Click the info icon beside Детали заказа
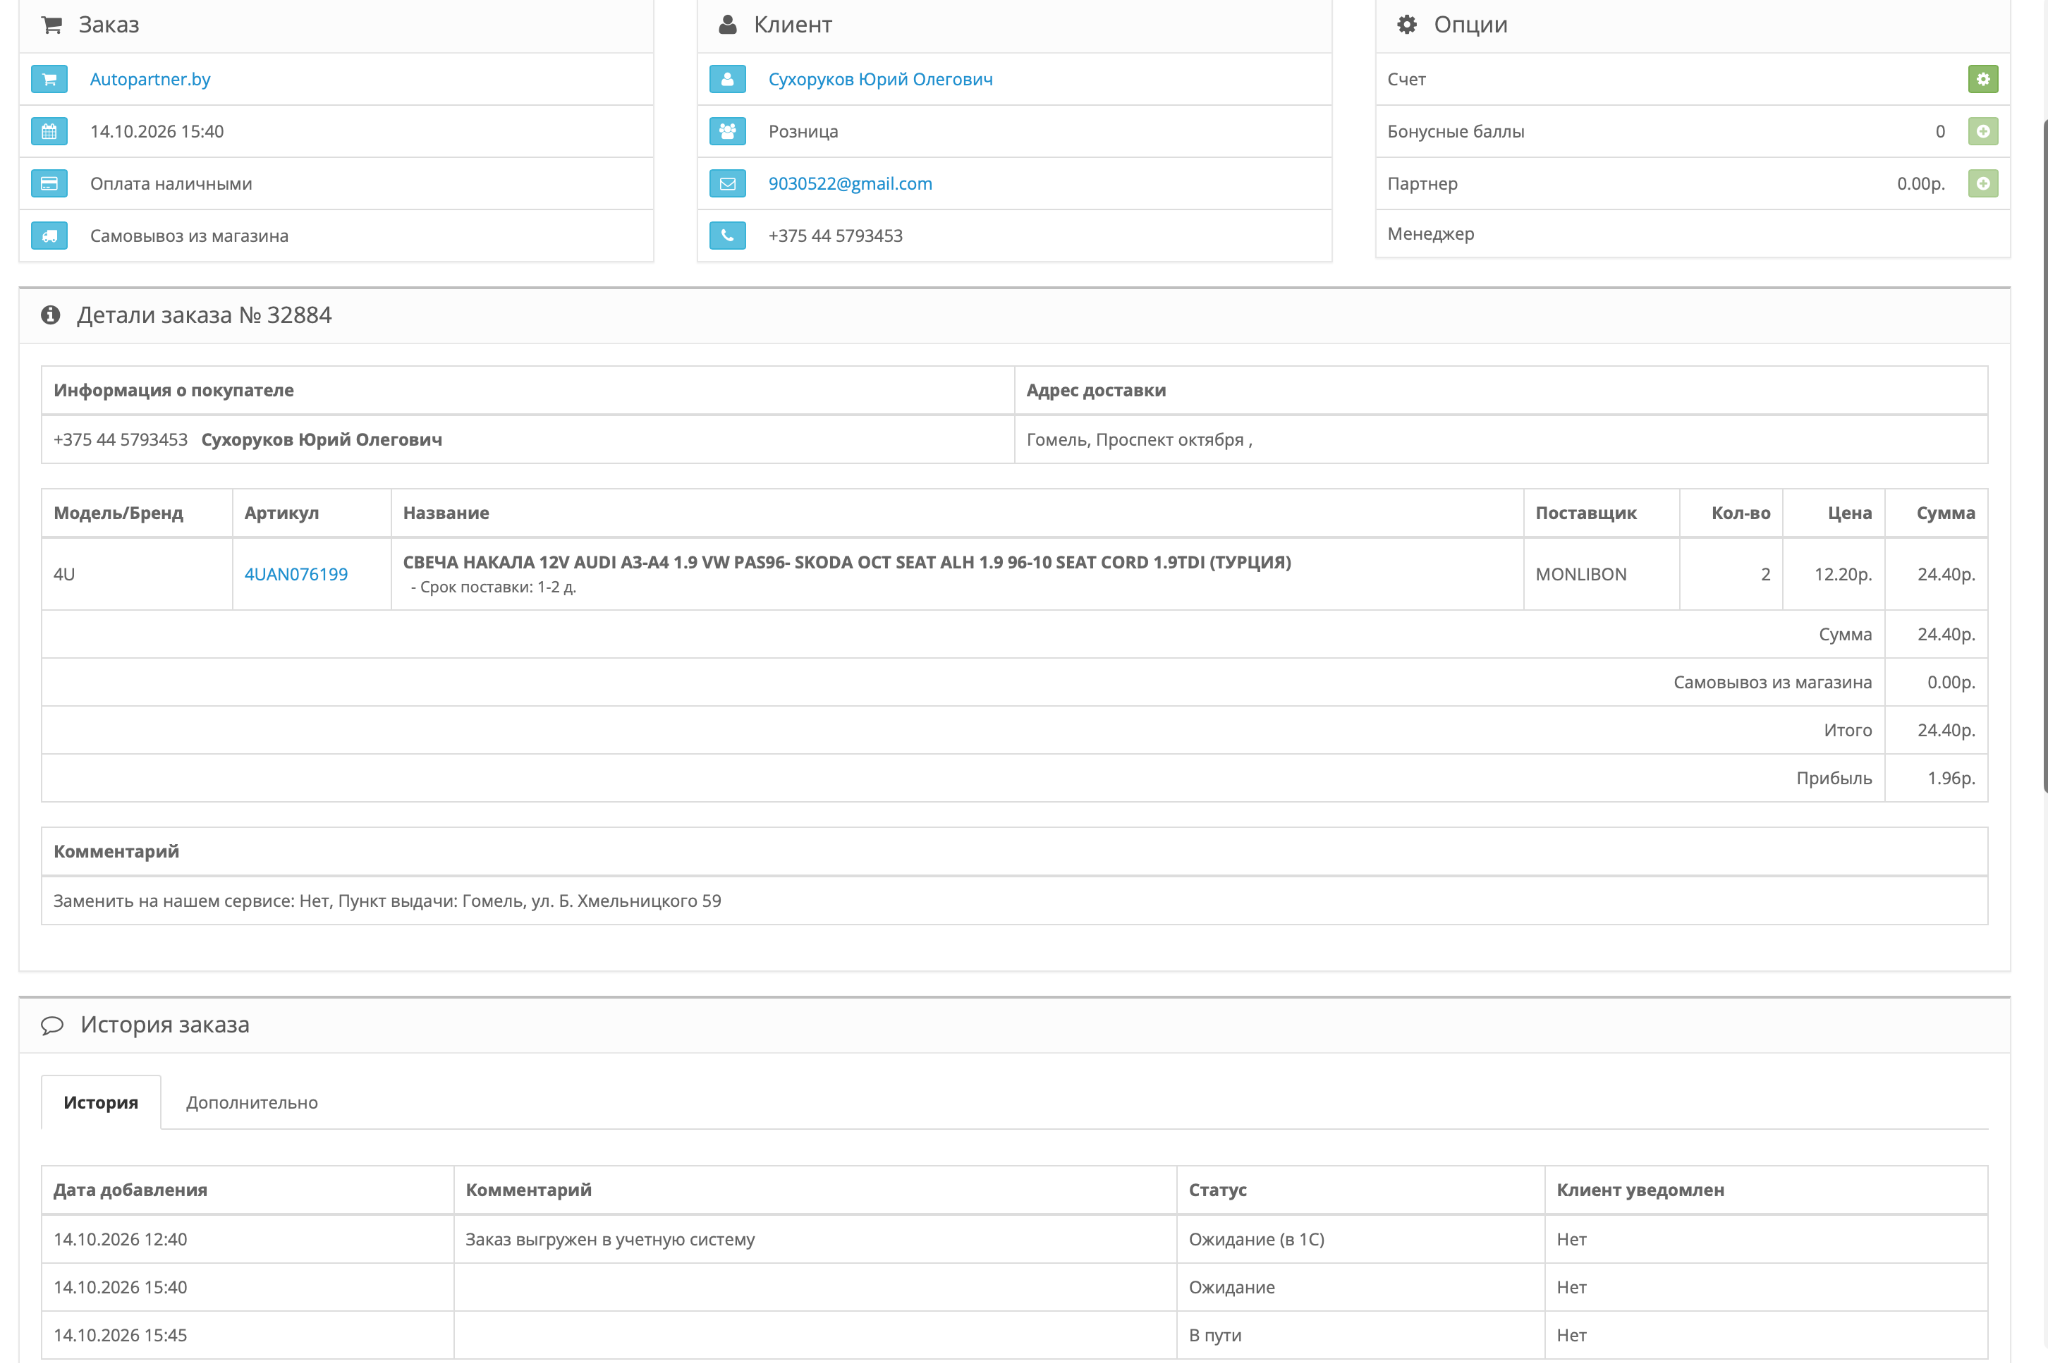This screenshot has width=2048, height=1363. (51, 315)
